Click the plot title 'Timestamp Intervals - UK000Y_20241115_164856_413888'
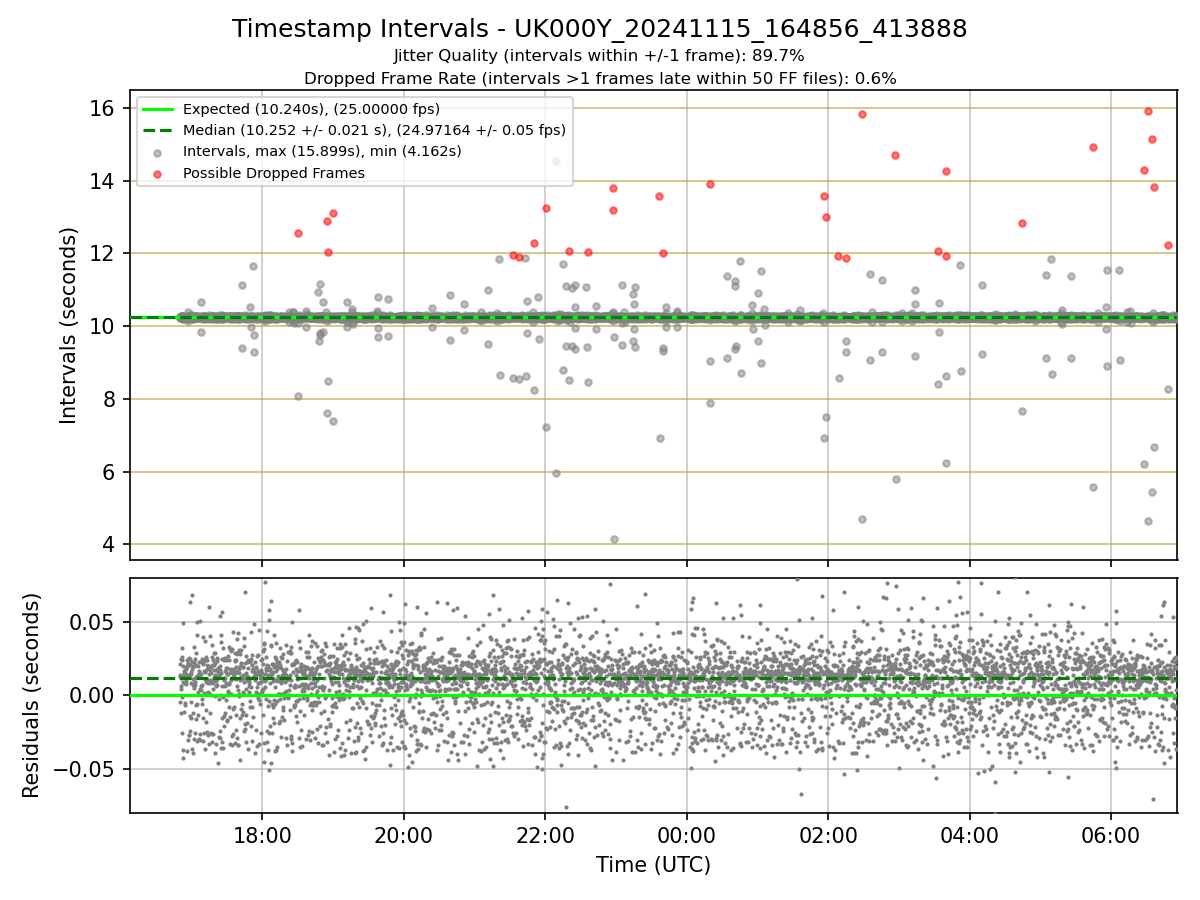 (600, 29)
